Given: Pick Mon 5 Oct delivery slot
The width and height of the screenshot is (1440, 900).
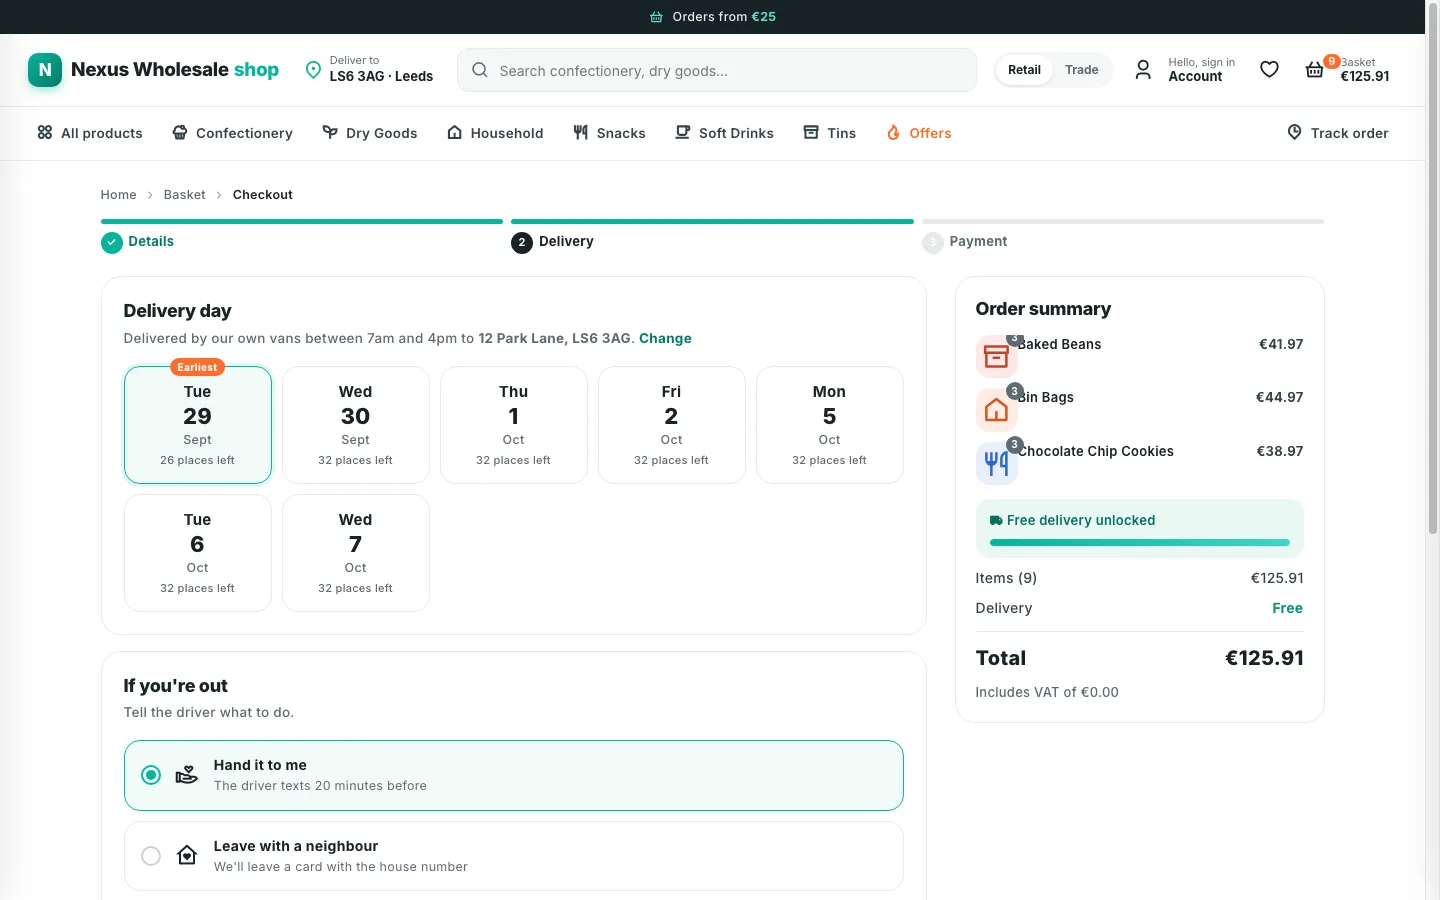Looking at the screenshot, I should [830, 425].
